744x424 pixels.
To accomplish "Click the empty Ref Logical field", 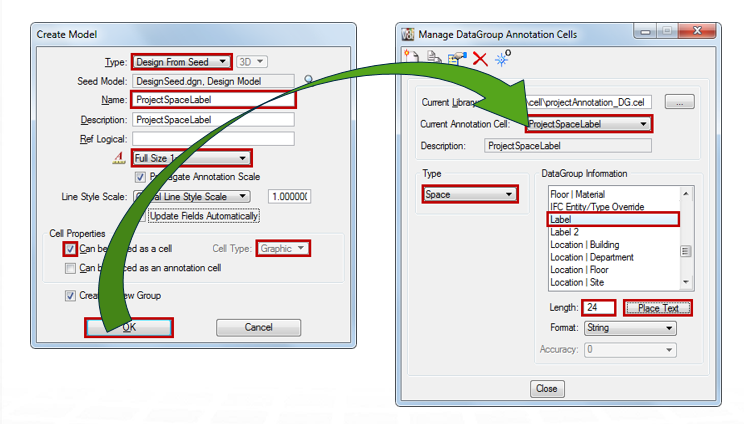I will [x=213, y=139].
